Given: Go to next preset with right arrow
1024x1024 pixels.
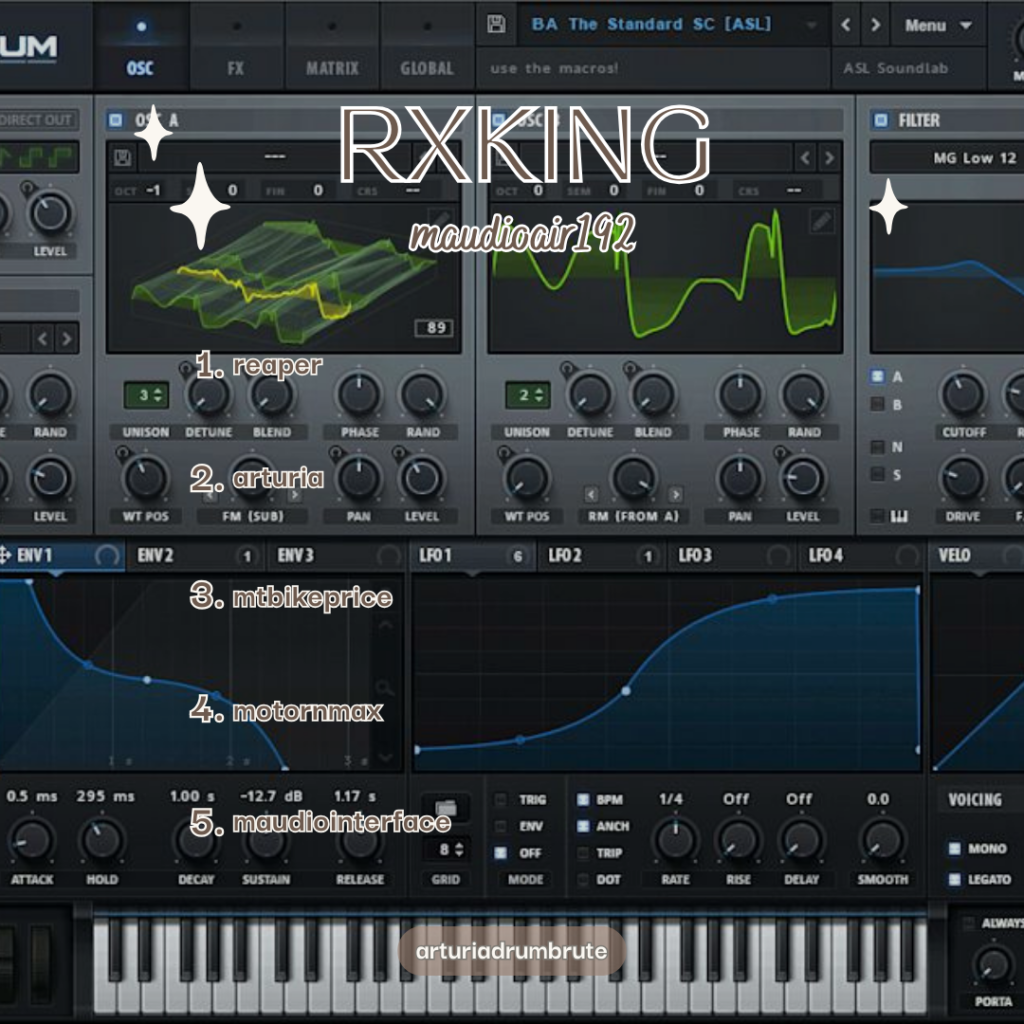Looking at the screenshot, I should coord(876,25).
